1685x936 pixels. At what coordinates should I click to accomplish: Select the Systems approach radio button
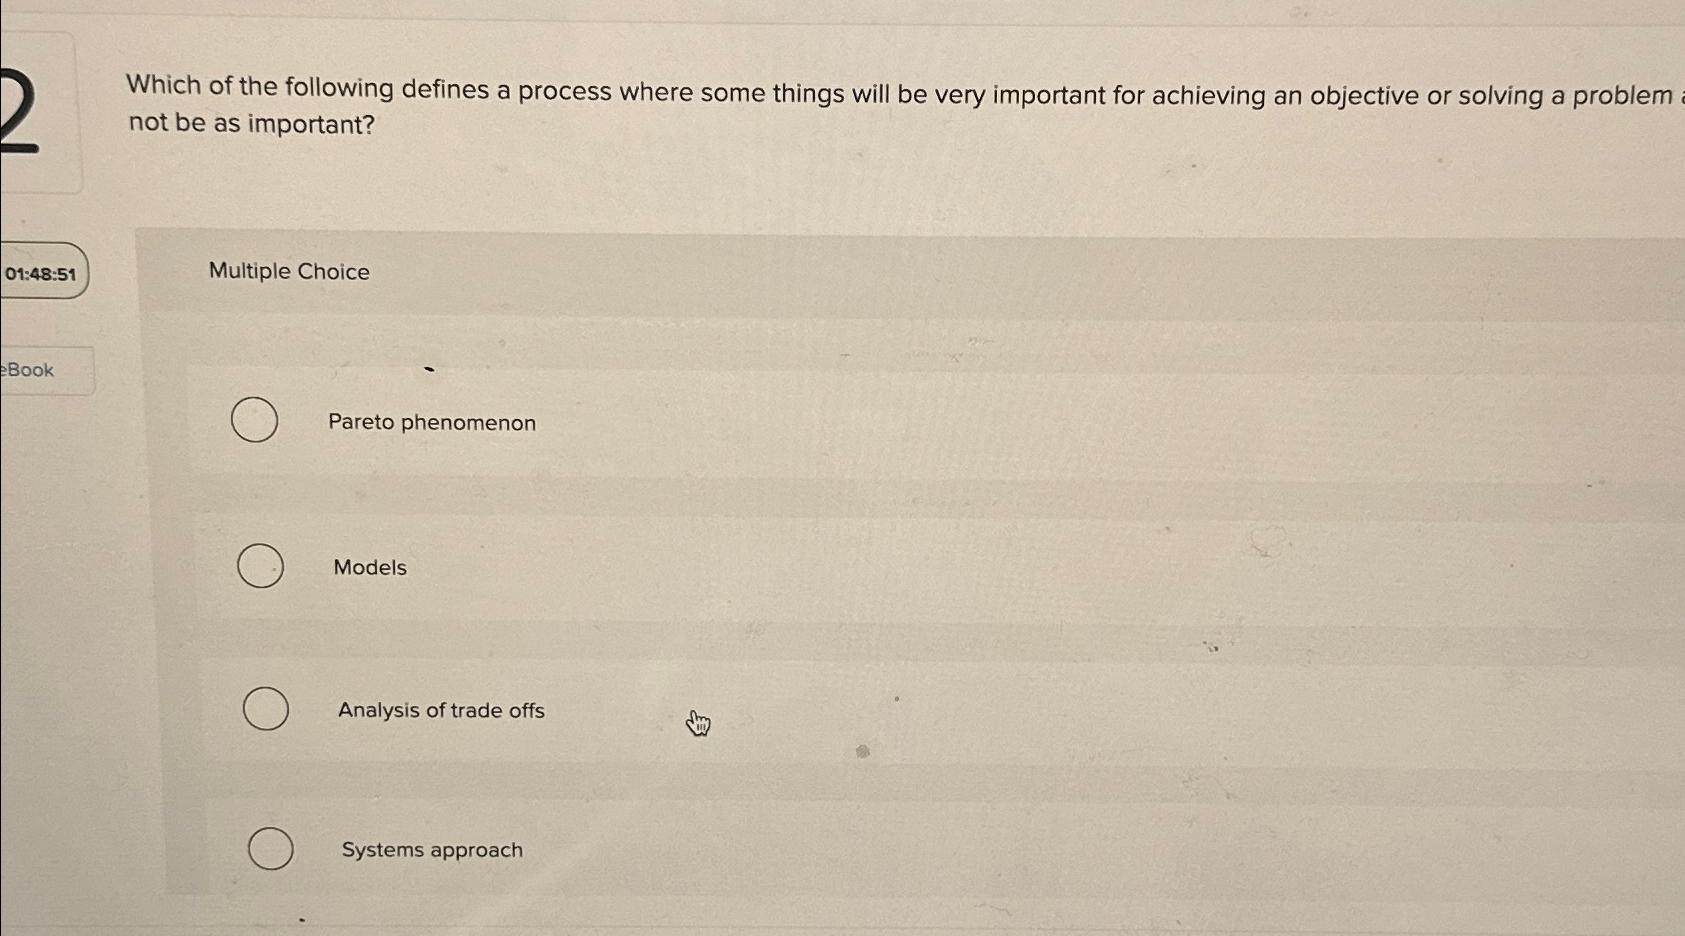271,849
